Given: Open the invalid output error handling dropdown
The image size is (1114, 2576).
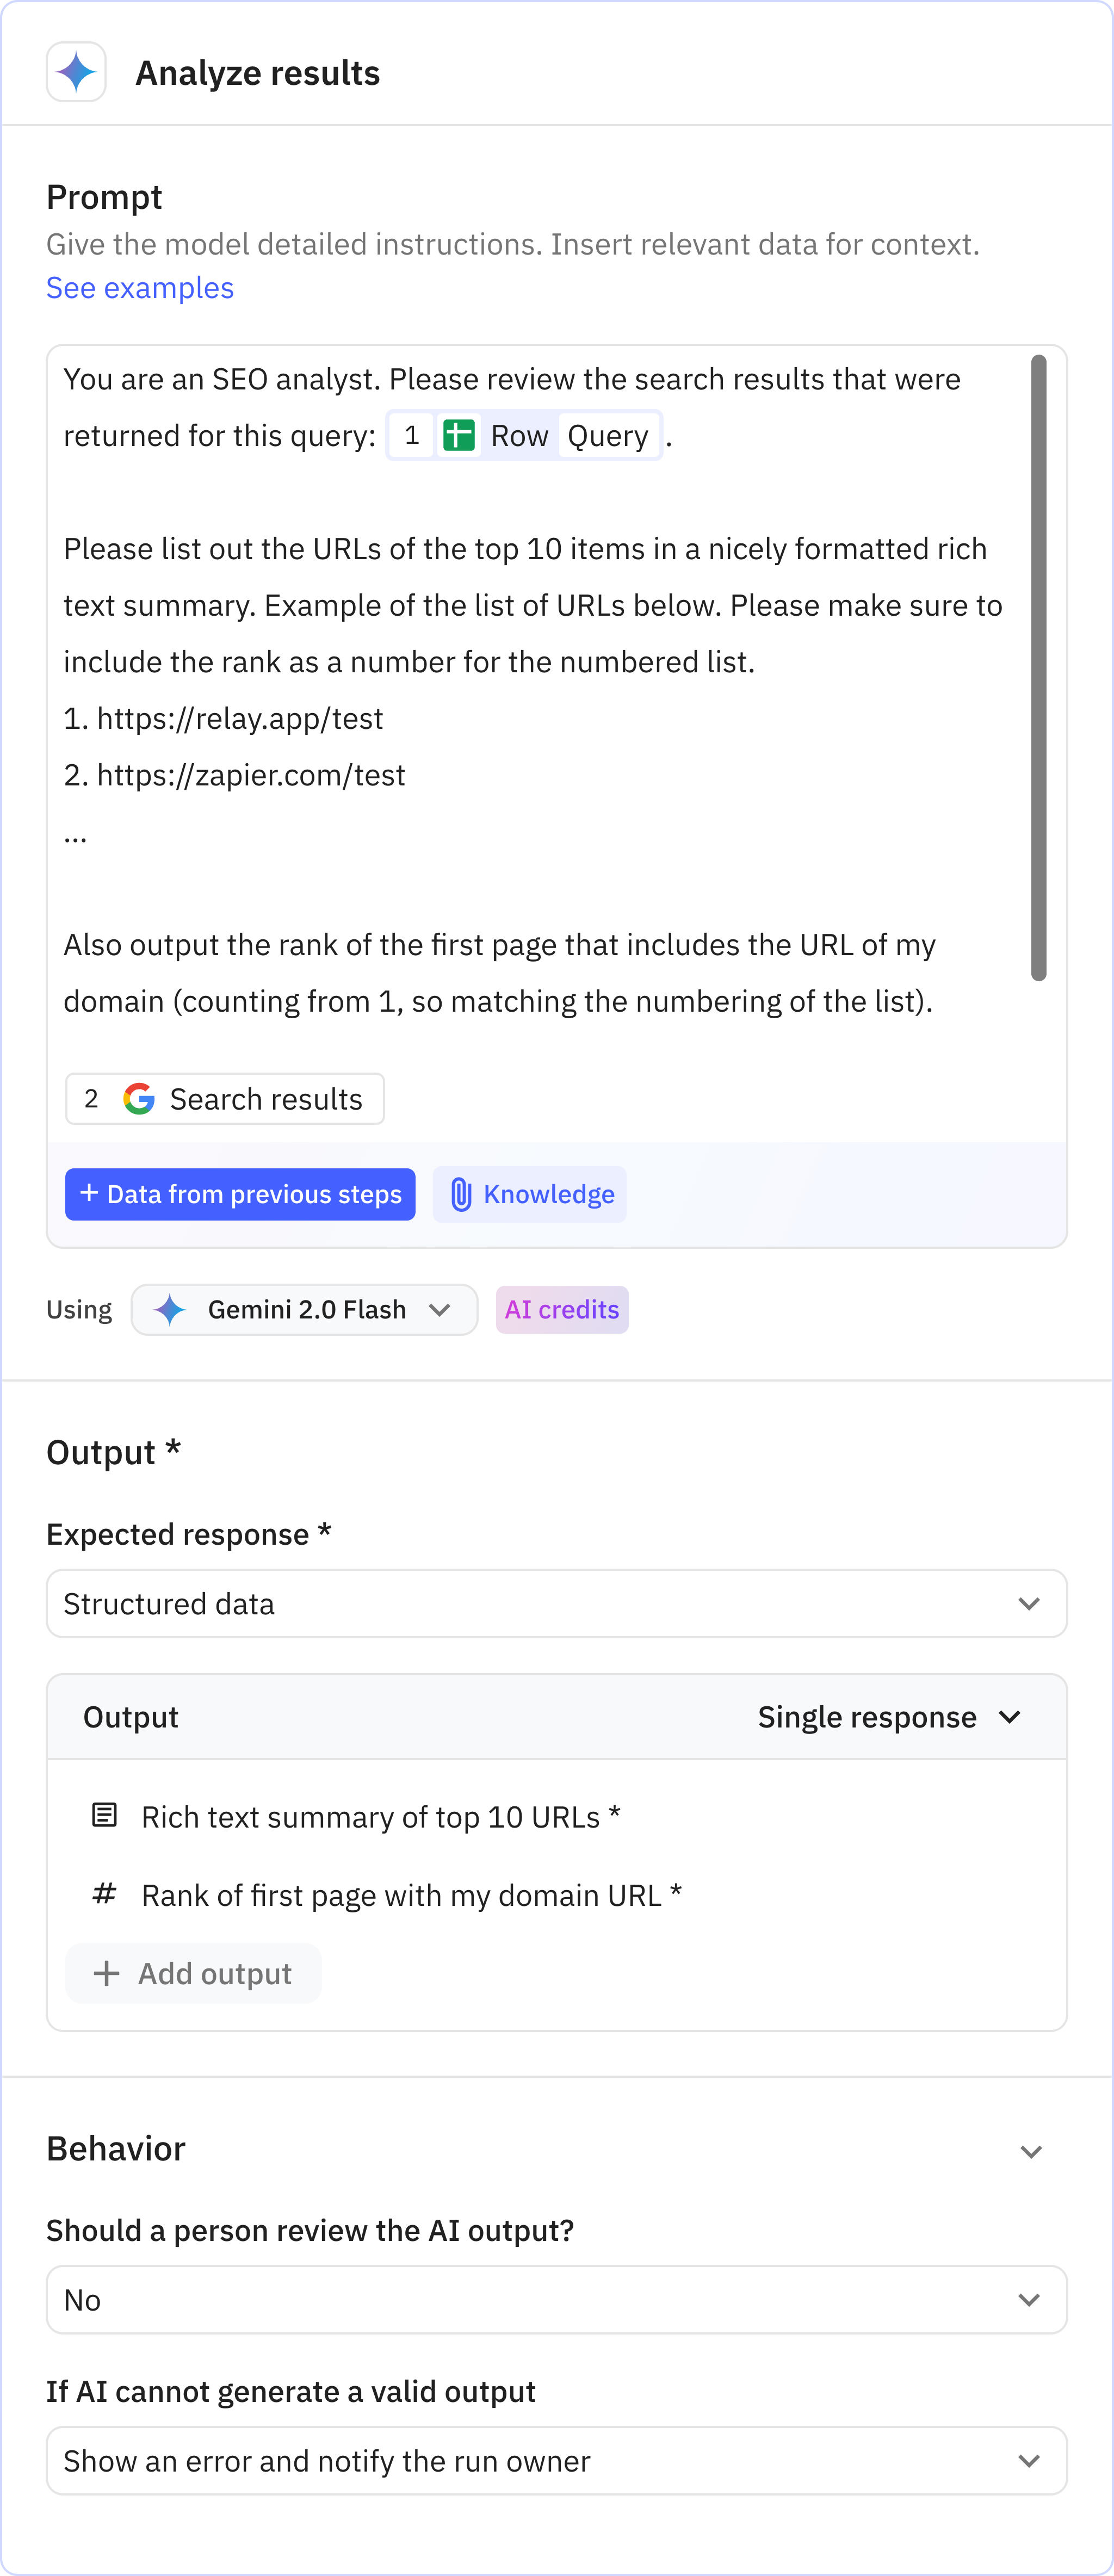Looking at the screenshot, I should point(556,2460).
